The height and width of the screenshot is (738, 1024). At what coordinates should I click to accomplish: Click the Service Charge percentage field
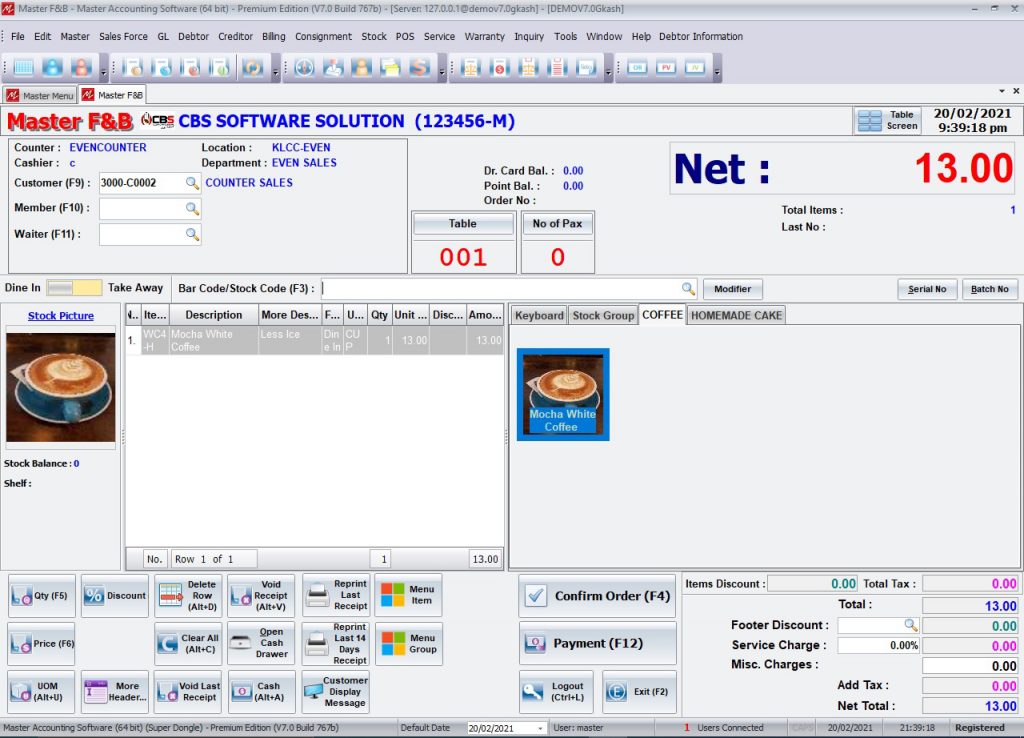[878, 645]
